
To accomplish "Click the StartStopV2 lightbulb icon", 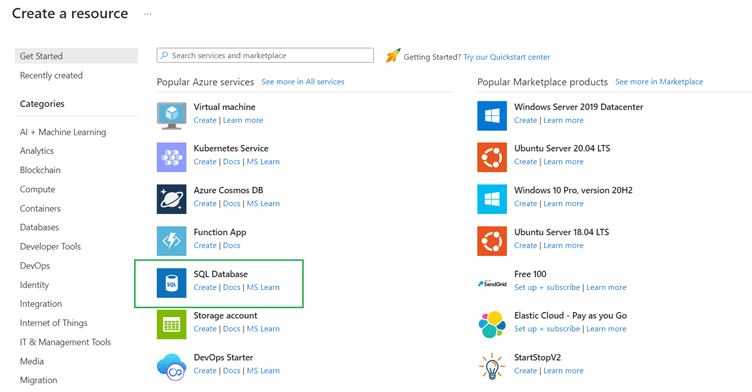I will (x=492, y=367).
